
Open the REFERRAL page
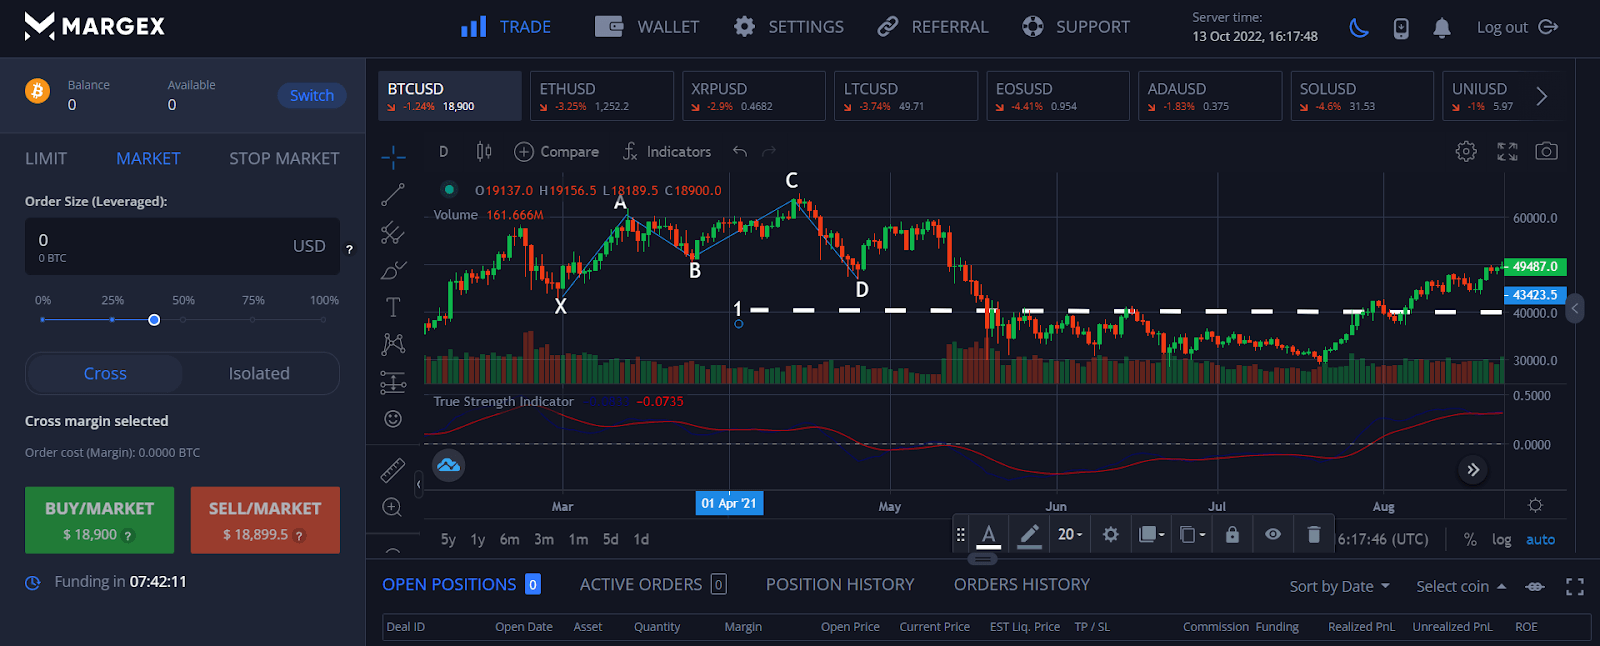[932, 27]
